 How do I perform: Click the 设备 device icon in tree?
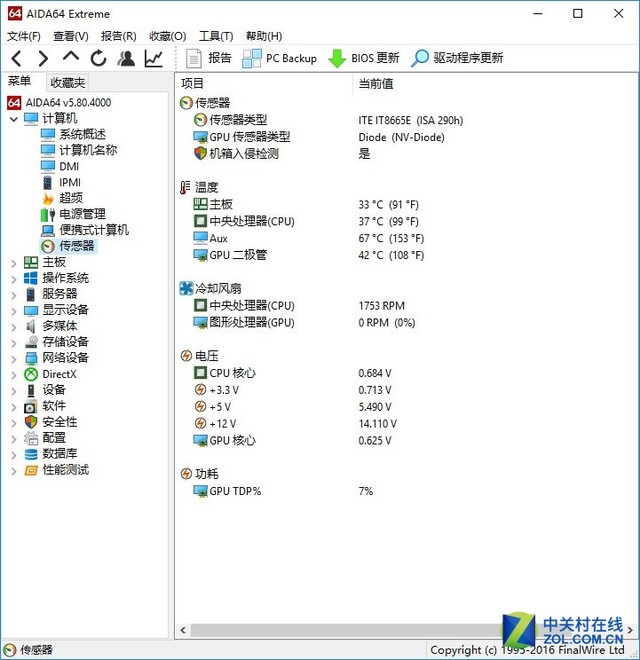(x=31, y=390)
